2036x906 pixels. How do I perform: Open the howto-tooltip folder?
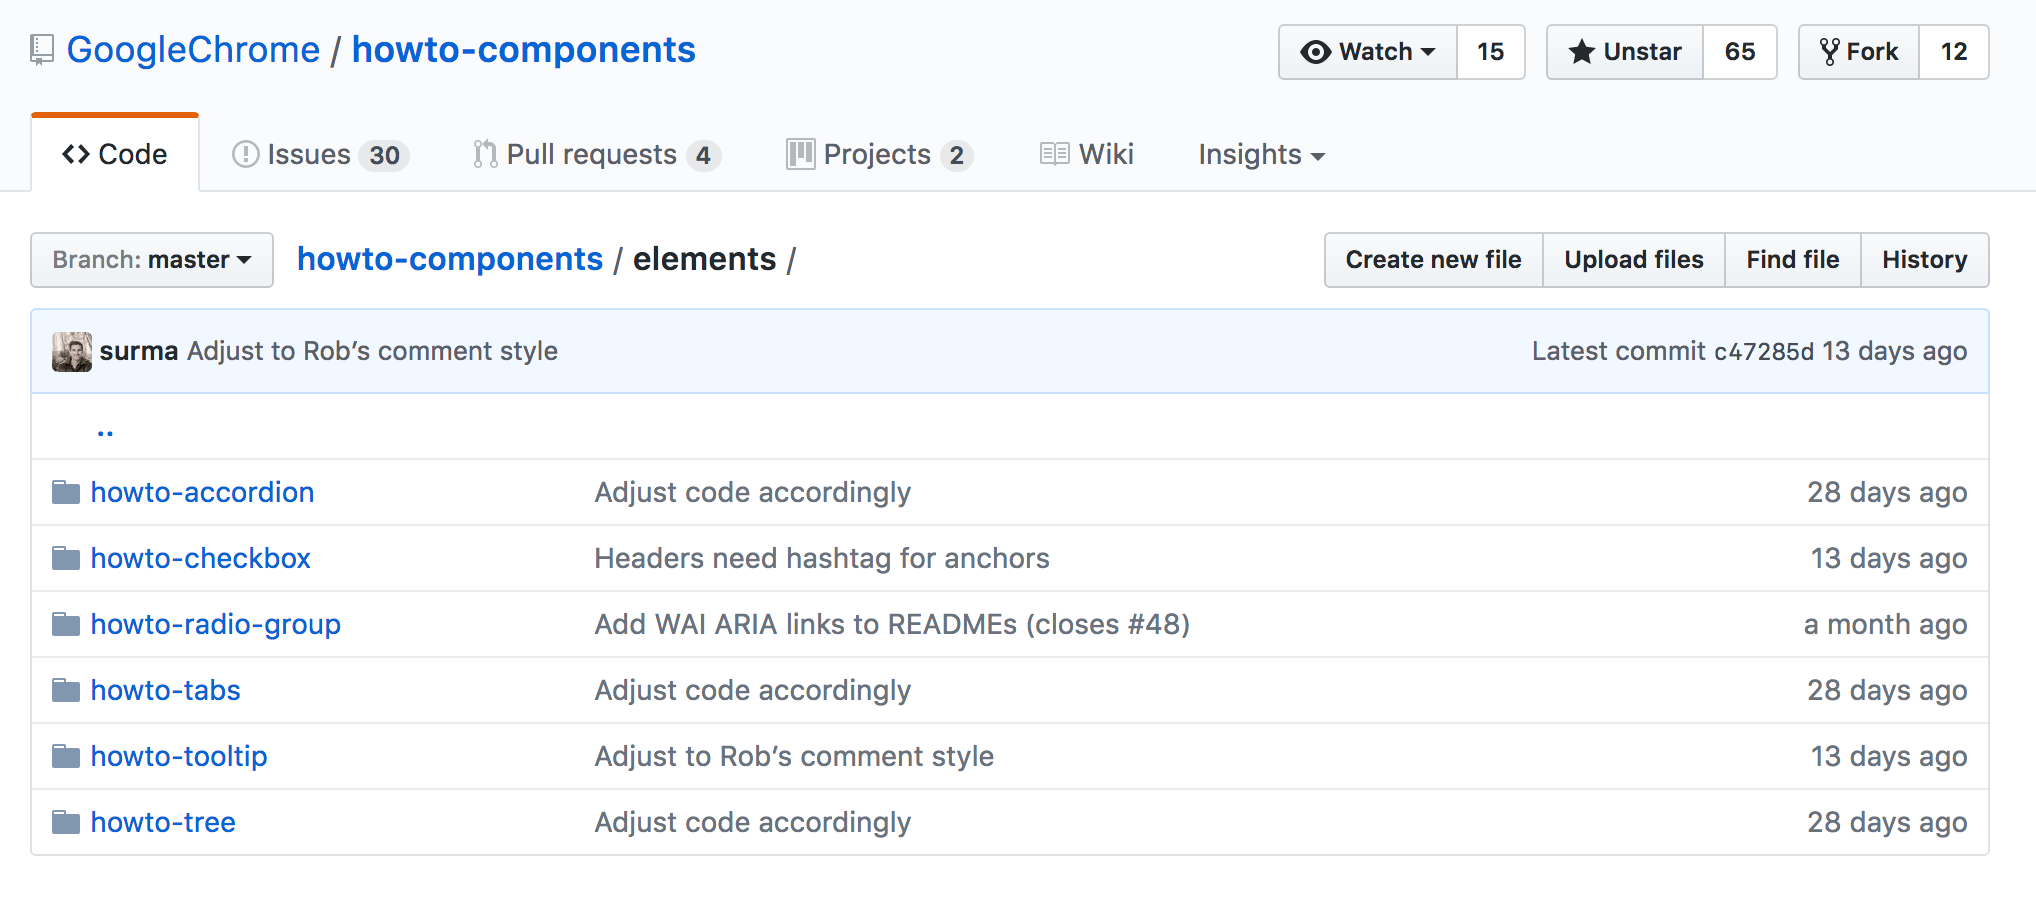(x=179, y=756)
